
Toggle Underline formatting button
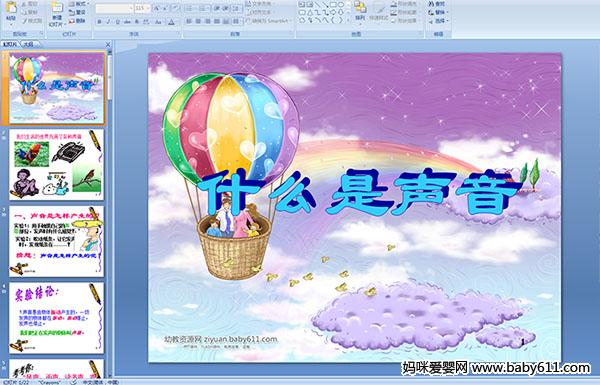(x=117, y=22)
